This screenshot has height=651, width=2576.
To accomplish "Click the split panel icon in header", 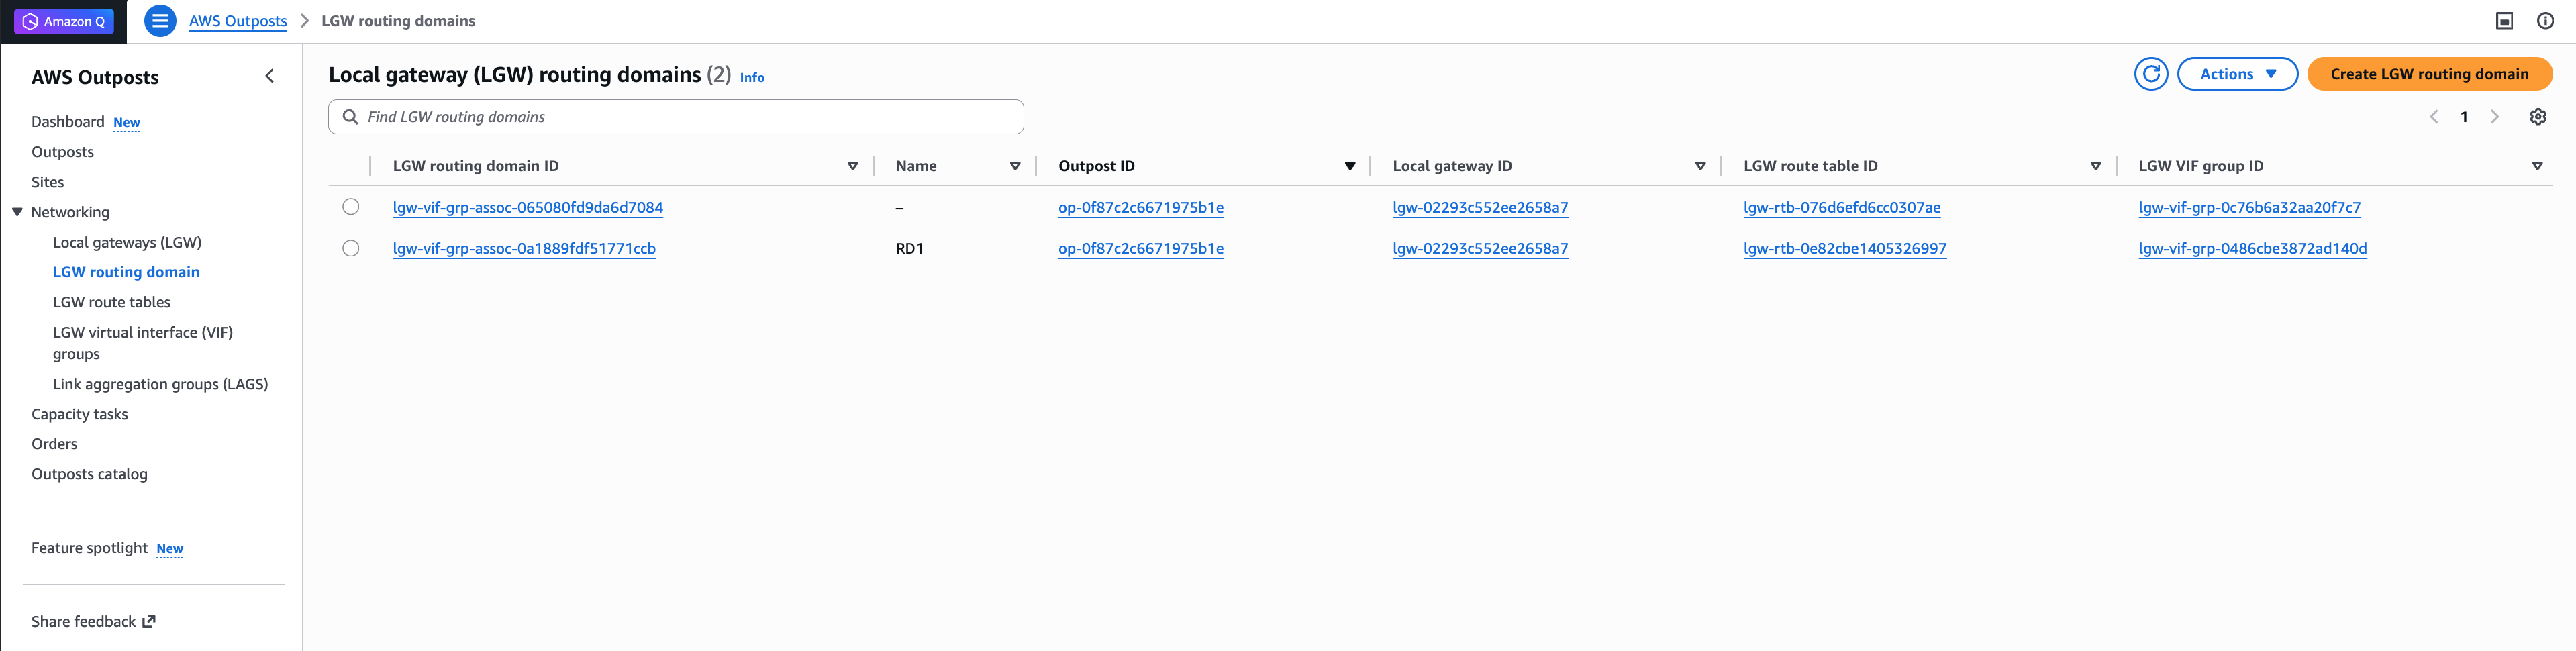I will click(2504, 21).
